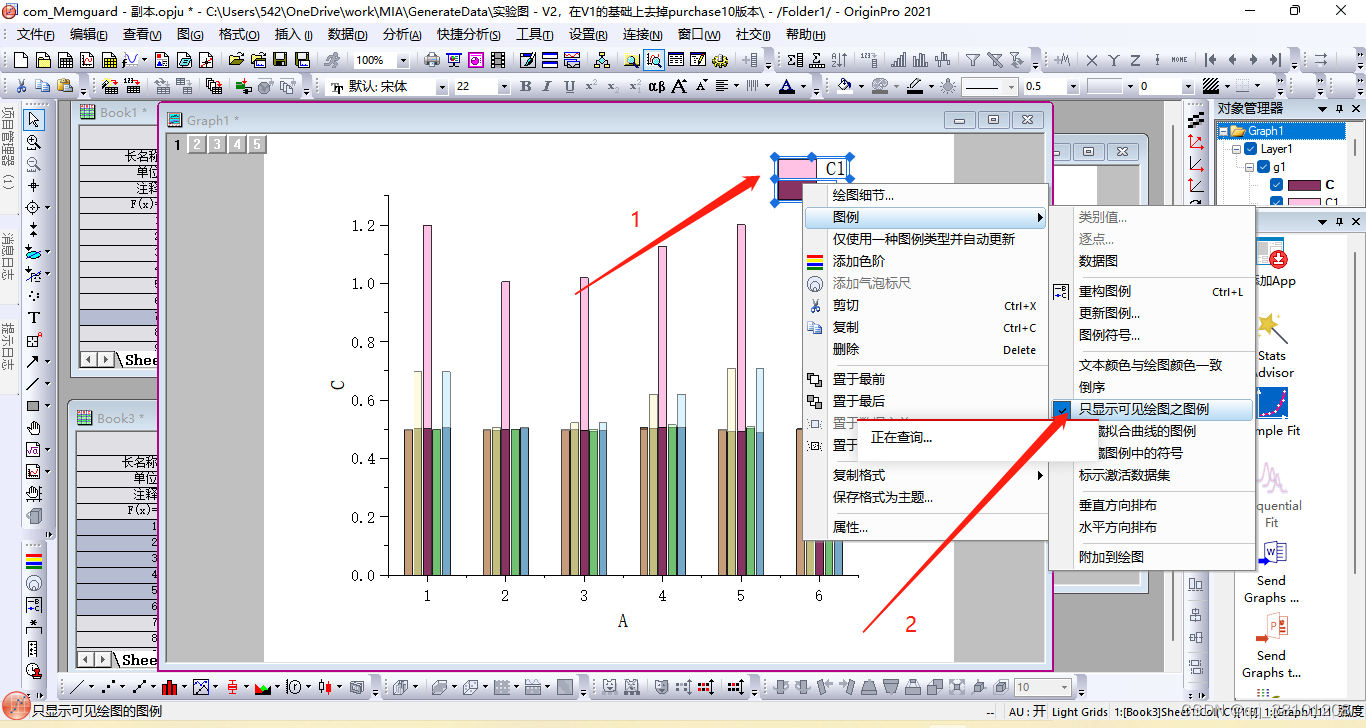The width and height of the screenshot is (1366, 728).
Task: Open the 文件(F) menu
Action: (x=35, y=34)
